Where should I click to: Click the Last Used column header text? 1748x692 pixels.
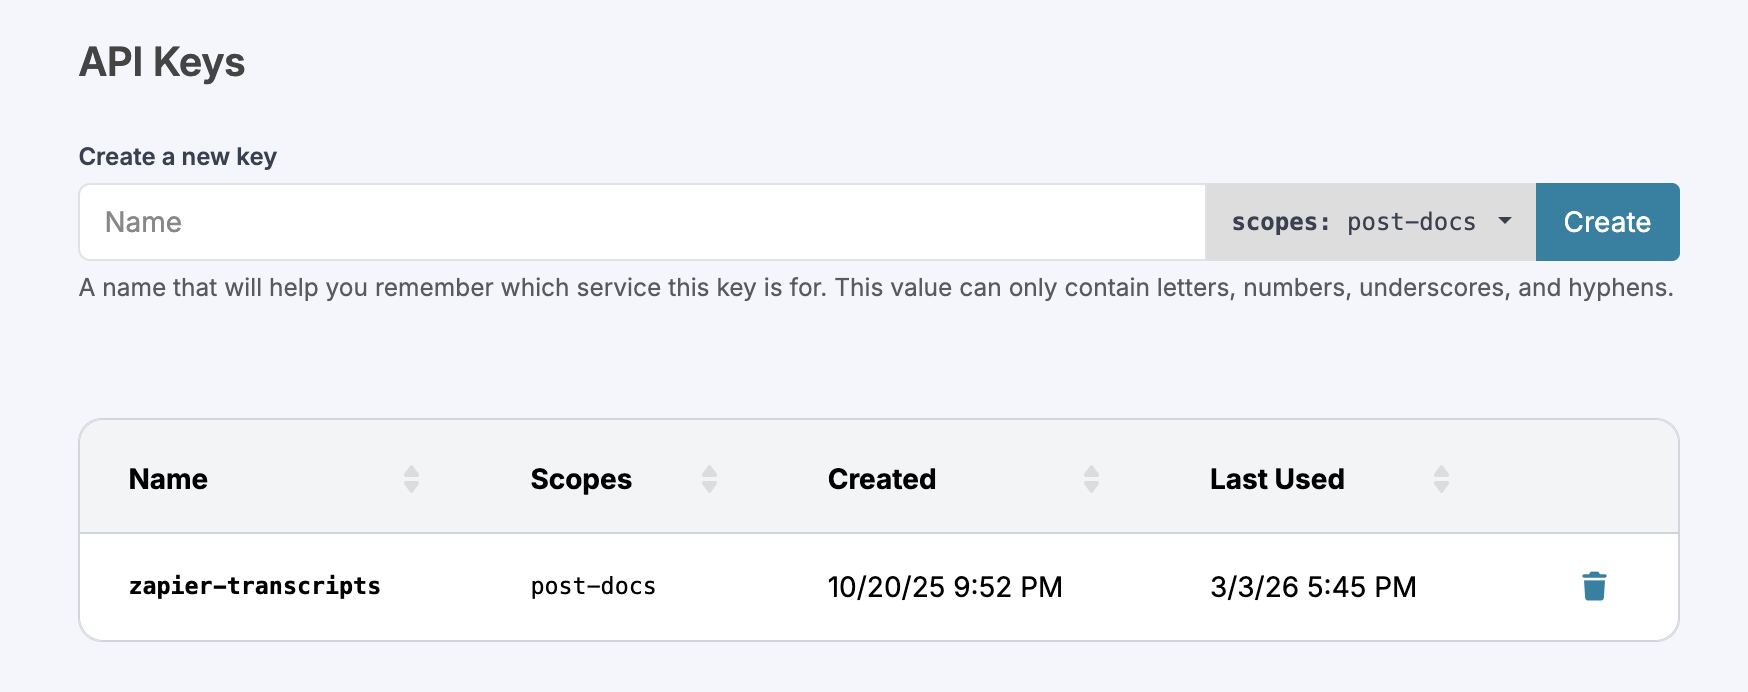click(x=1277, y=479)
